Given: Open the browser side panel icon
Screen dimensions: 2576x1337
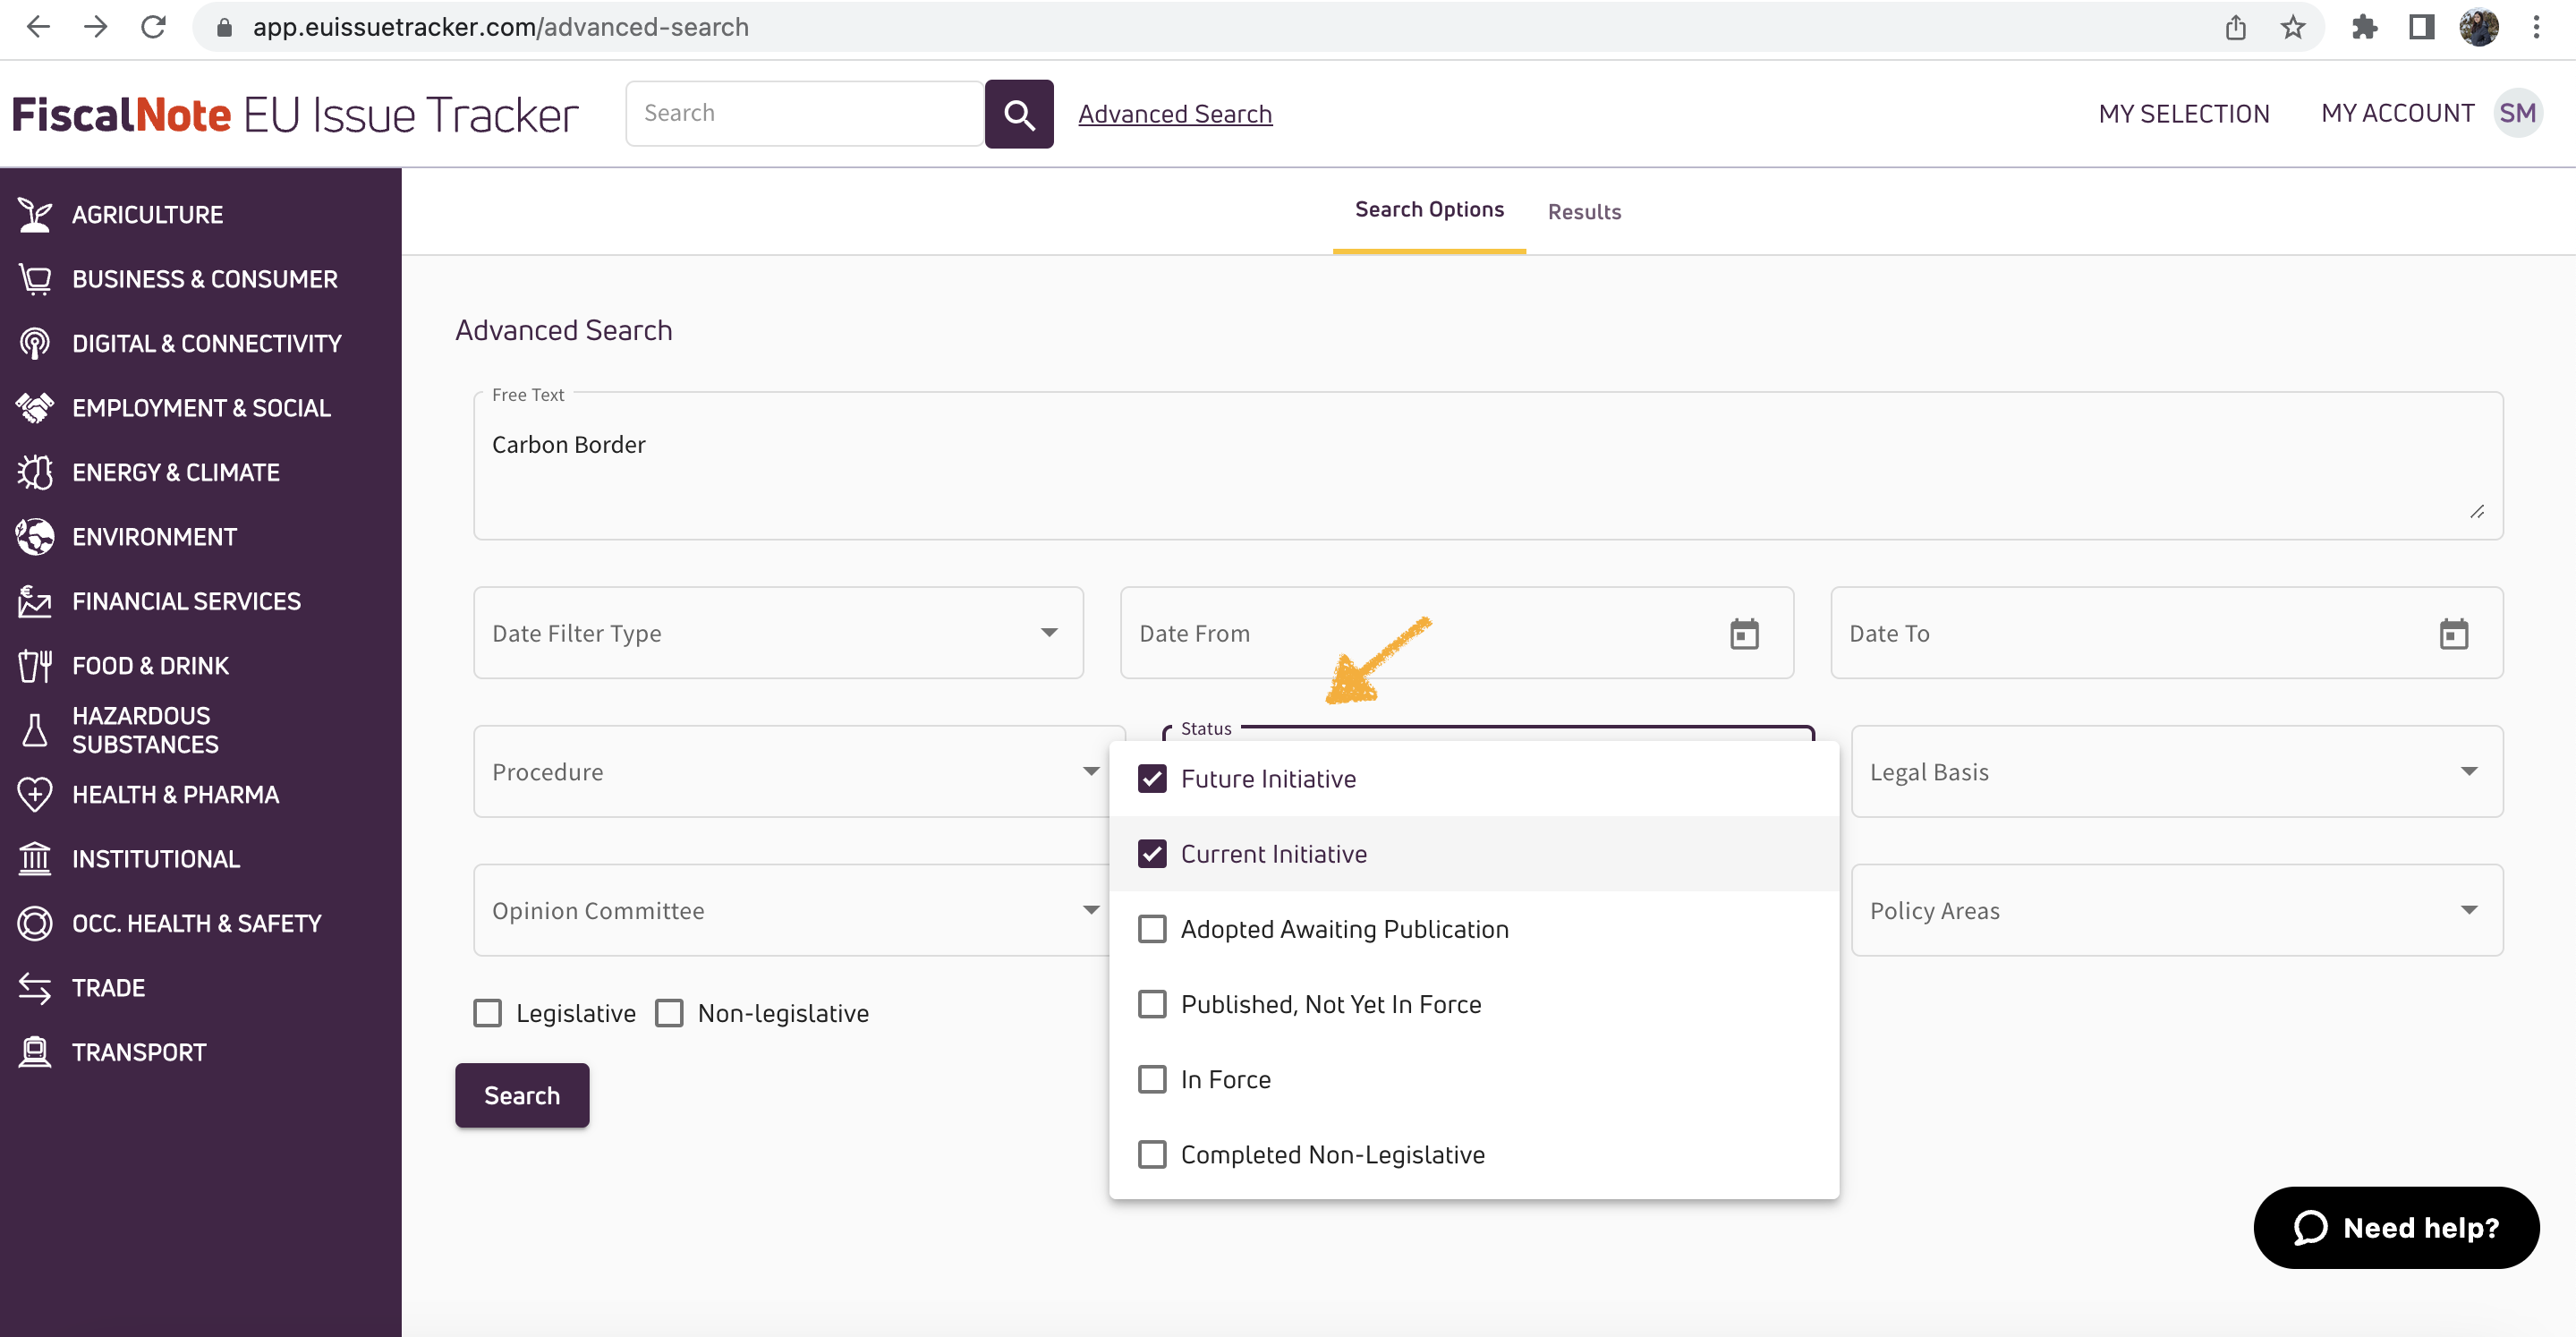Looking at the screenshot, I should tap(2421, 27).
